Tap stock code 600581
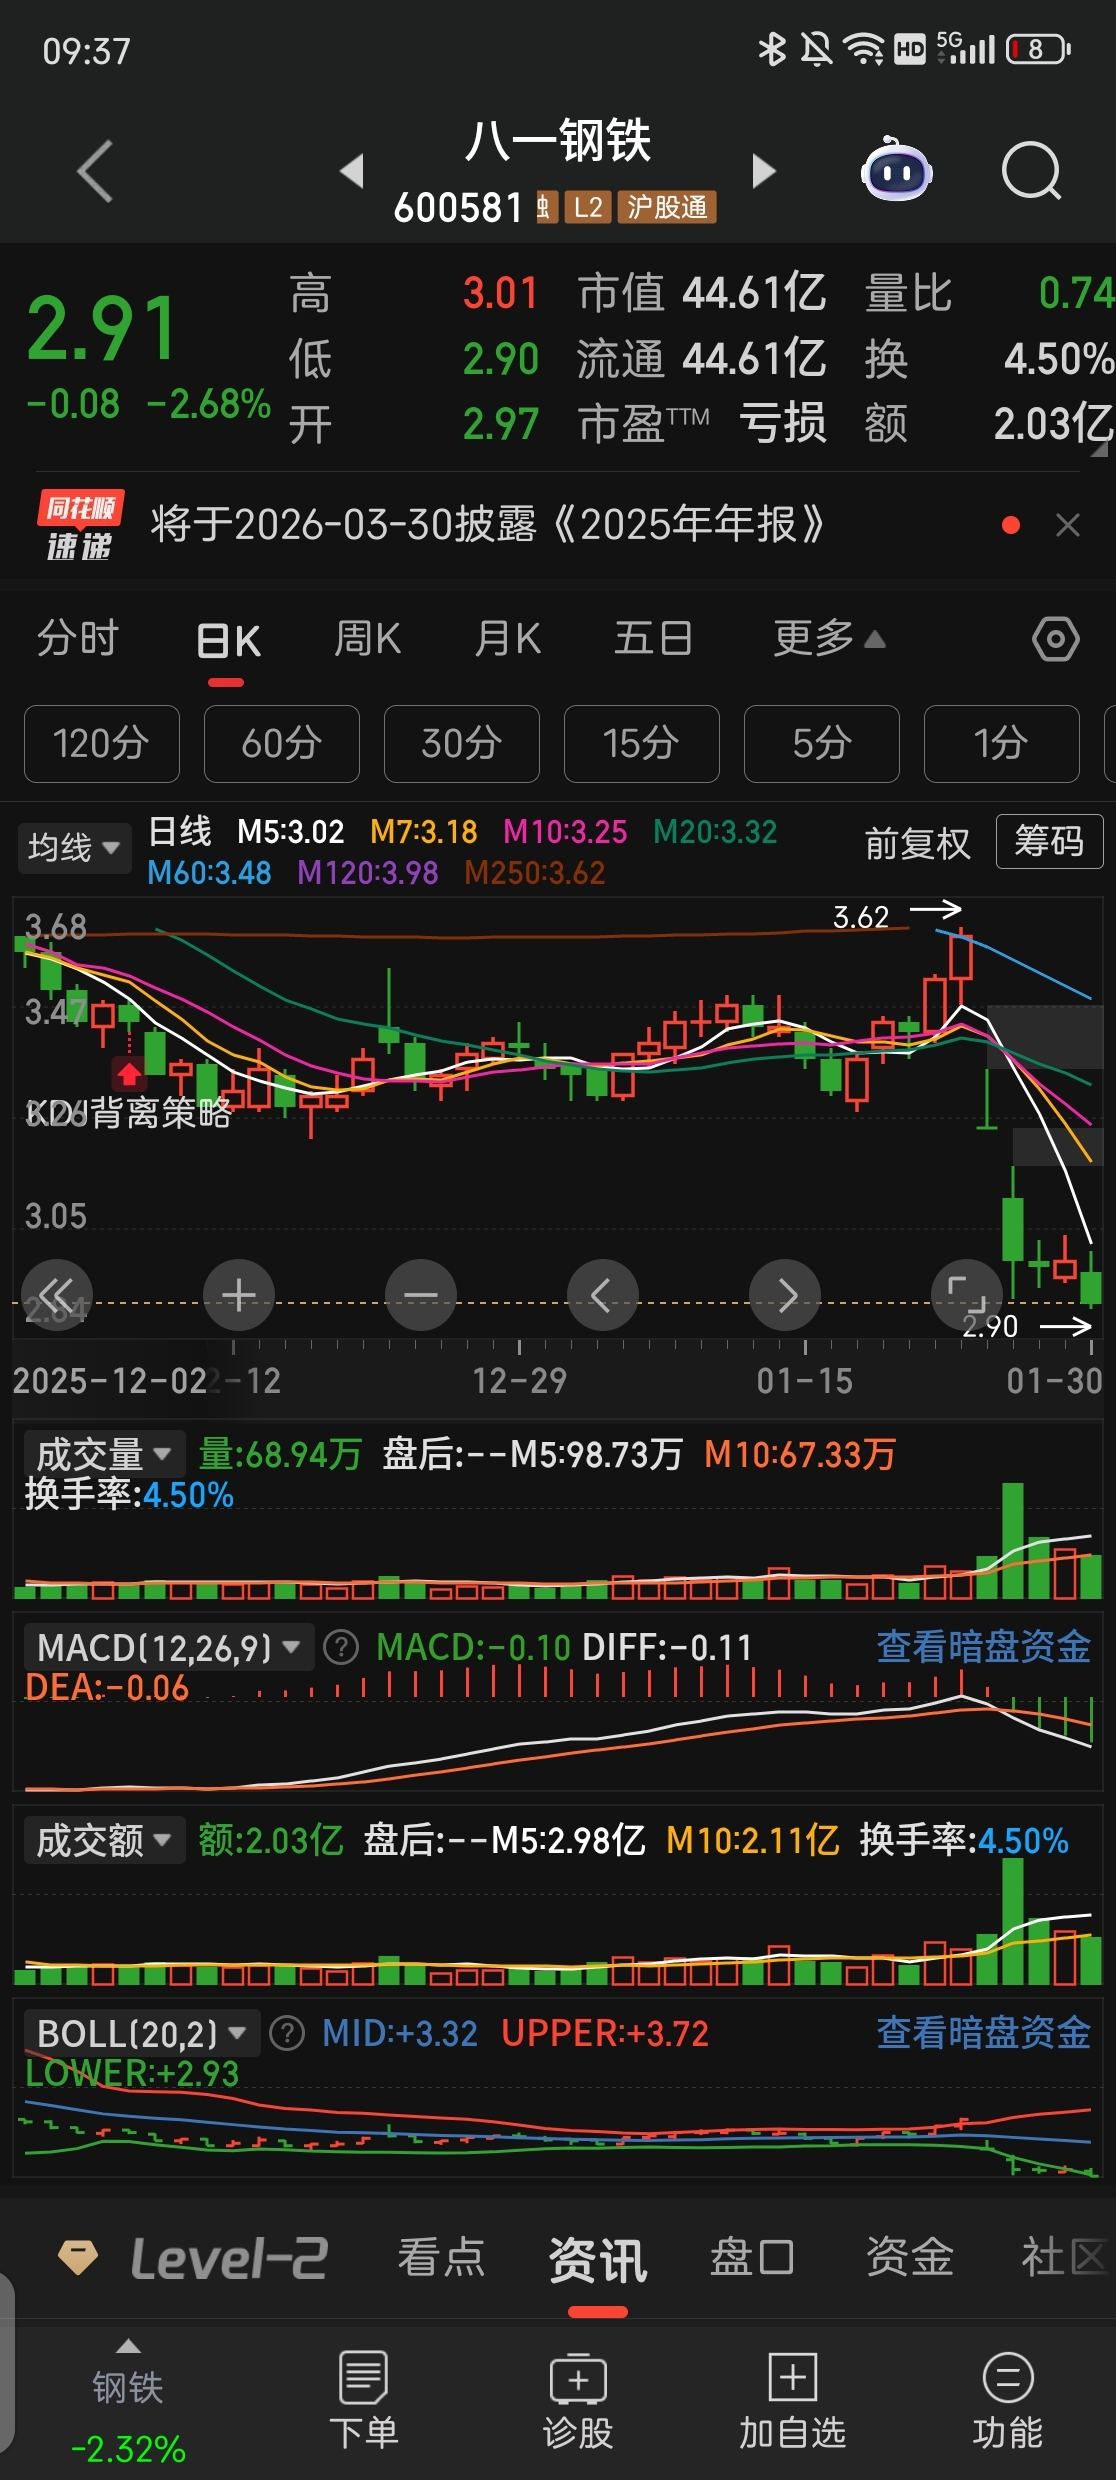The width and height of the screenshot is (1116, 2480). coord(458,208)
